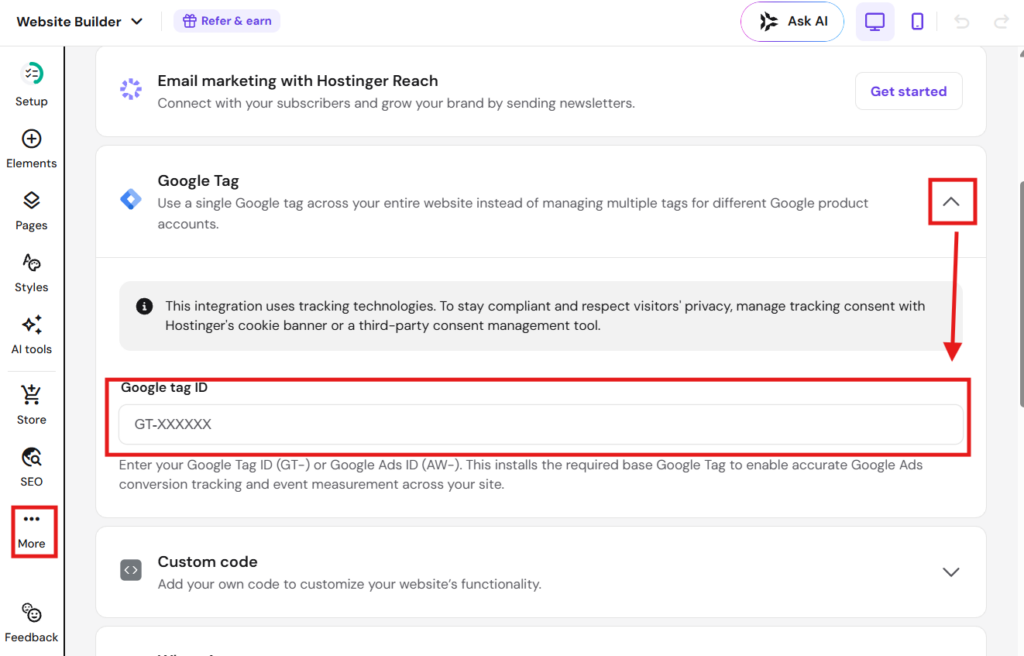
Task: Open the Store section
Action: (x=31, y=405)
